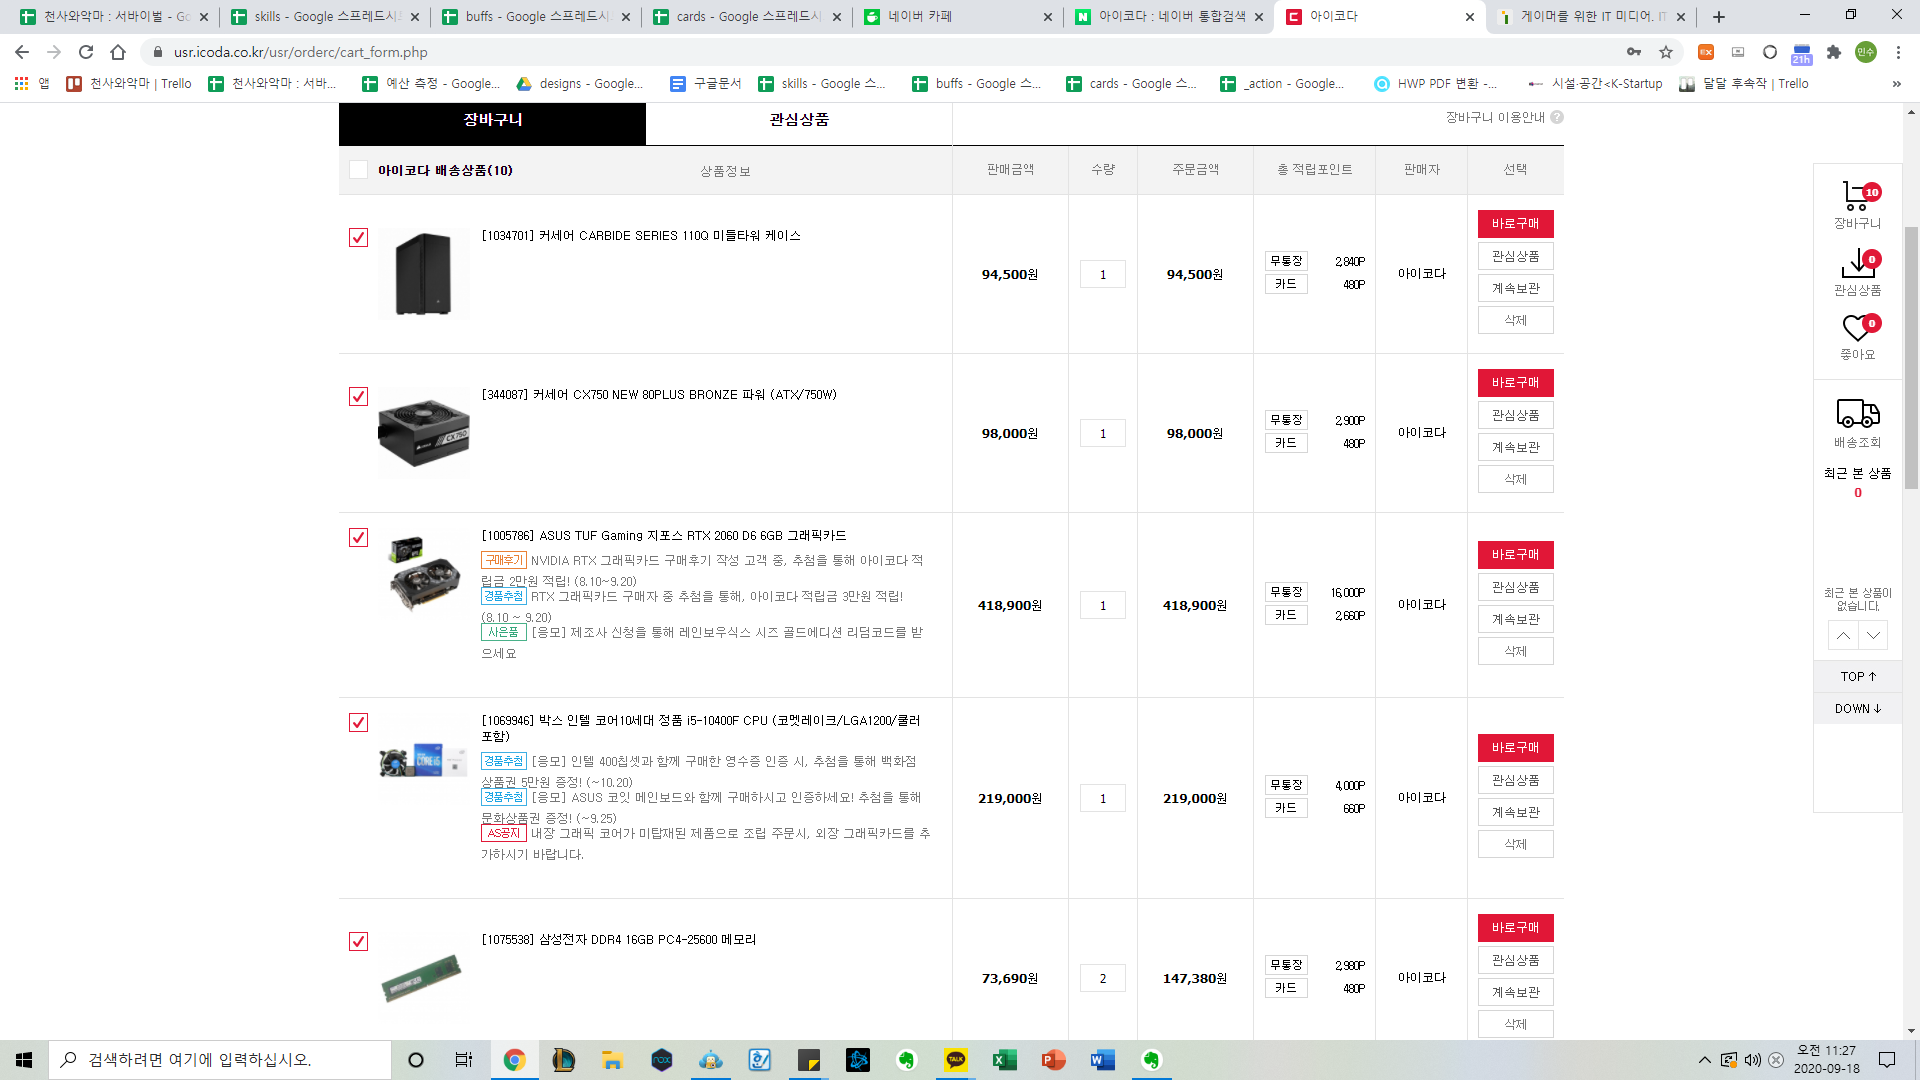
Task: Open the ASUS TUF RTX 2060 product link
Action: (x=664, y=536)
